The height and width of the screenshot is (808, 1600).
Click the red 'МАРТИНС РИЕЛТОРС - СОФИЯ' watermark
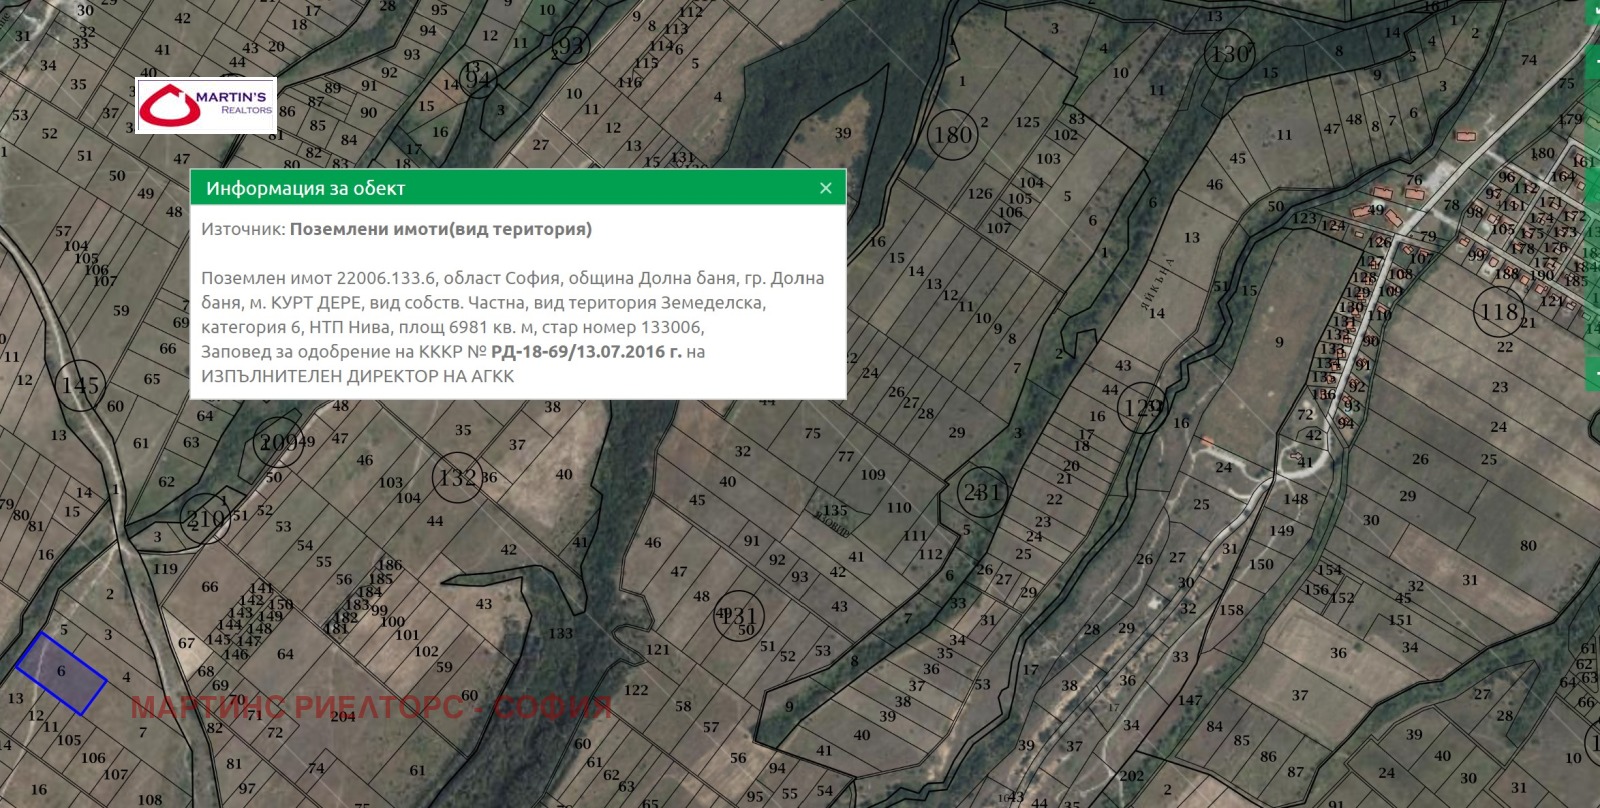click(371, 707)
